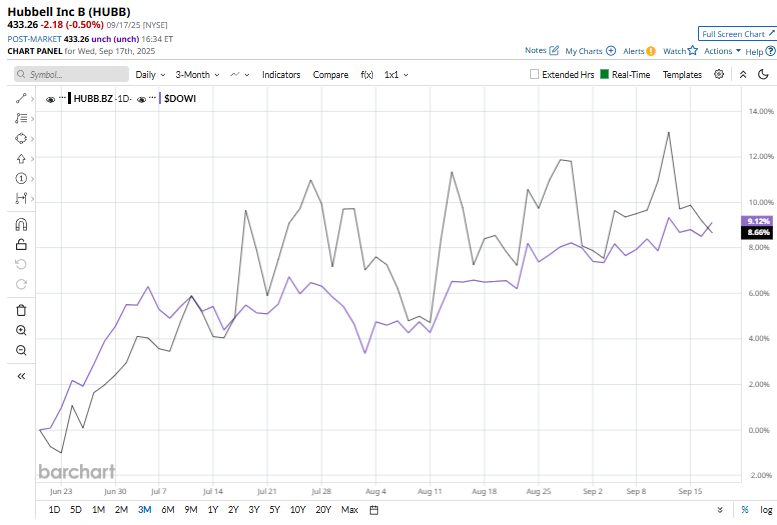Open the Indicators panel

(281, 74)
